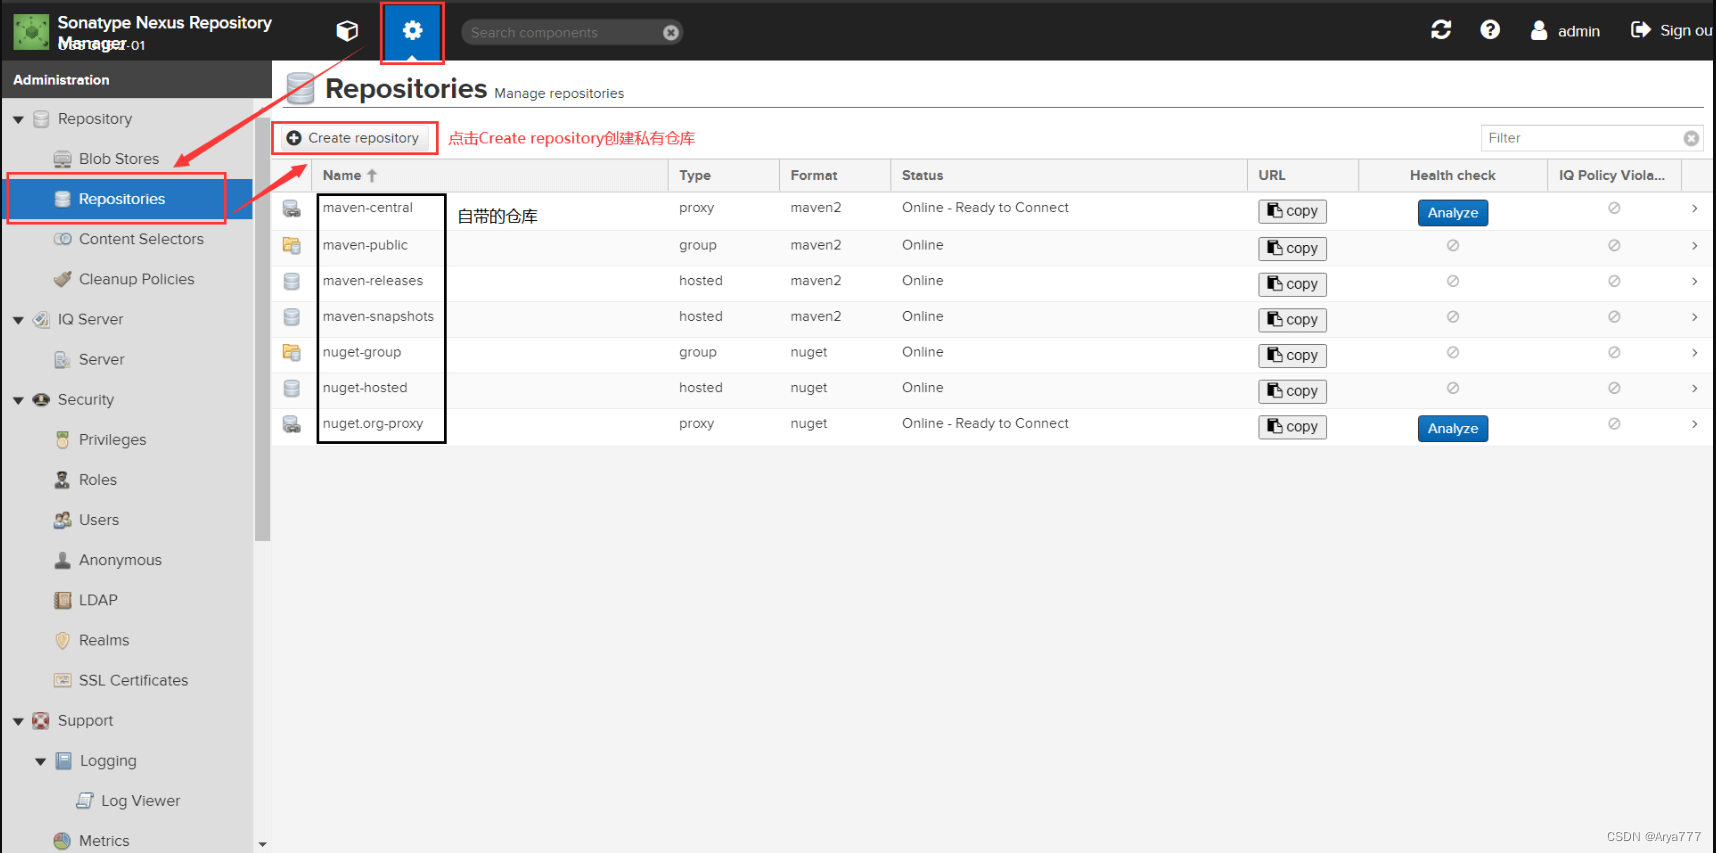
Task: Copy URL of nuget-hosted
Action: 1292,391
